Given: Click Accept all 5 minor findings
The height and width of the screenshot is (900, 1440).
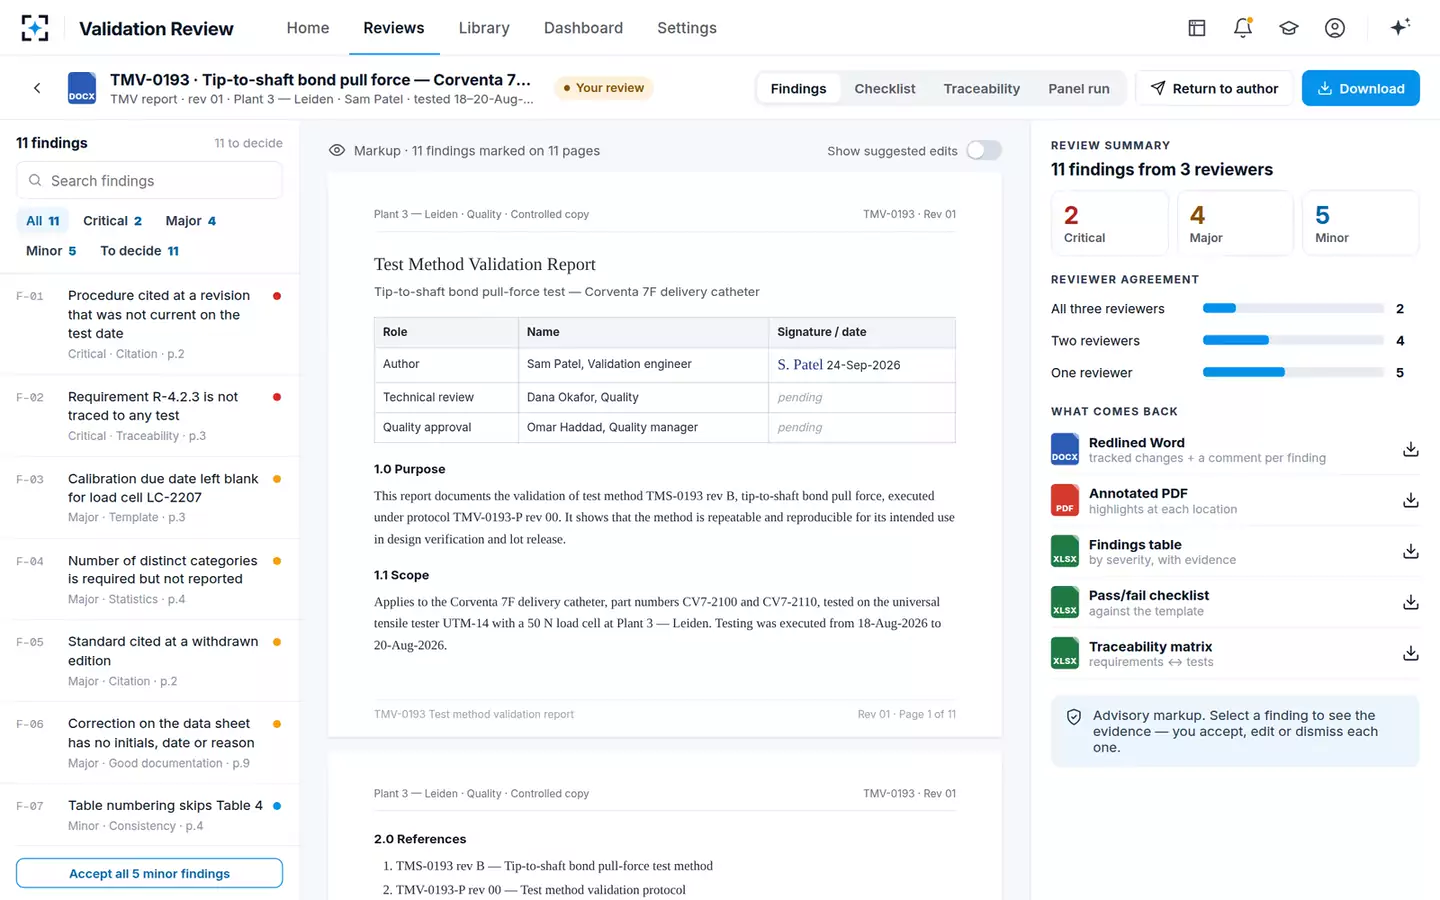Looking at the screenshot, I should pyautogui.click(x=149, y=873).
